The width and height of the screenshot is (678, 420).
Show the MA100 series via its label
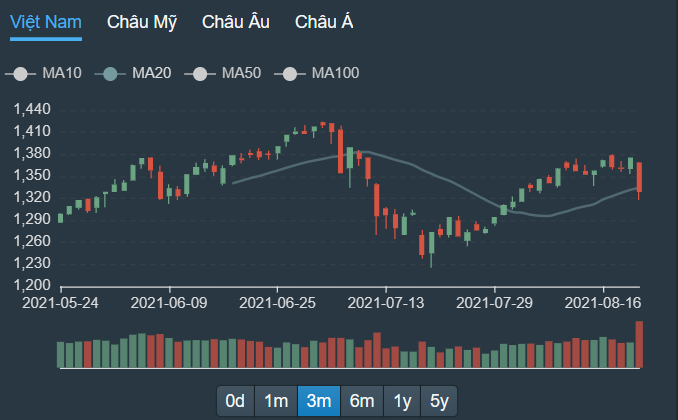(335, 73)
